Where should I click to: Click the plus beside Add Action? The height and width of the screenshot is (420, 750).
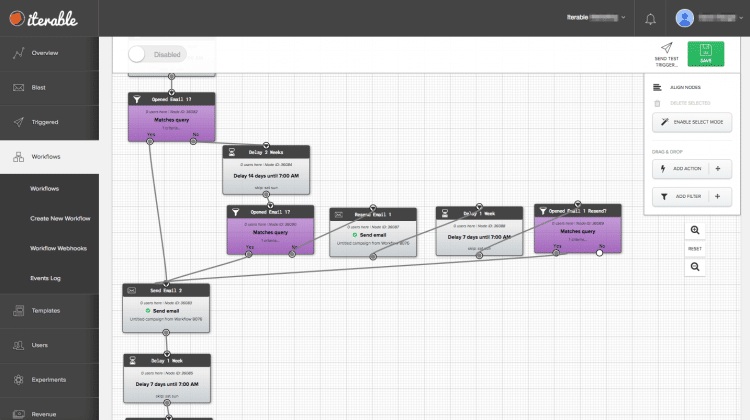[718, 169]
